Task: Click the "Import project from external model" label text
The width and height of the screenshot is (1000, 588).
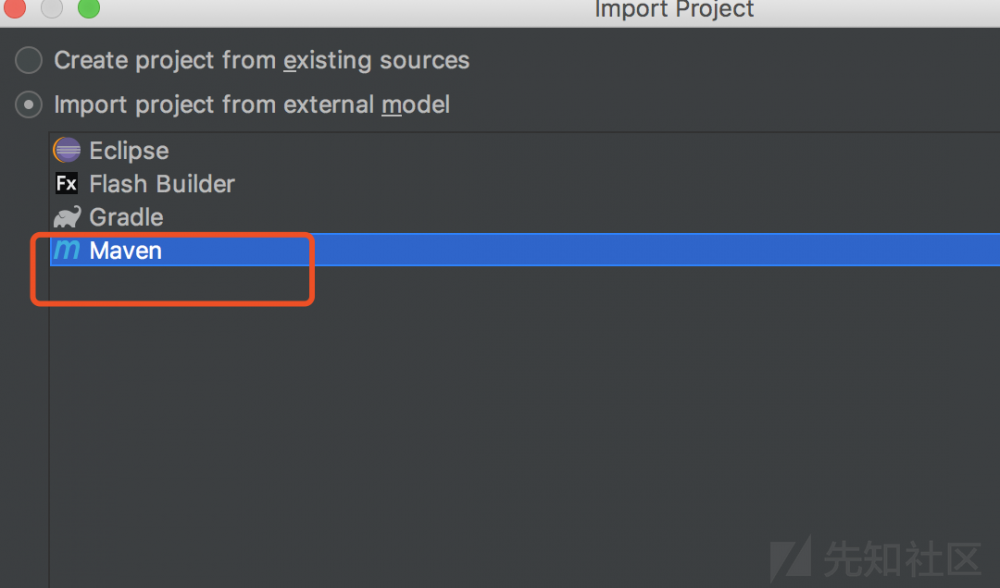Action: click(252, 104)
